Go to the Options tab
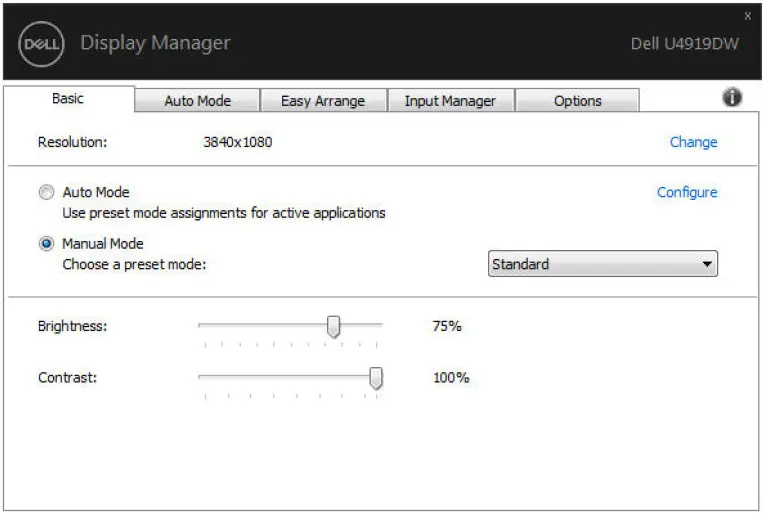763x516 pixels. click(x=578, y=101)
